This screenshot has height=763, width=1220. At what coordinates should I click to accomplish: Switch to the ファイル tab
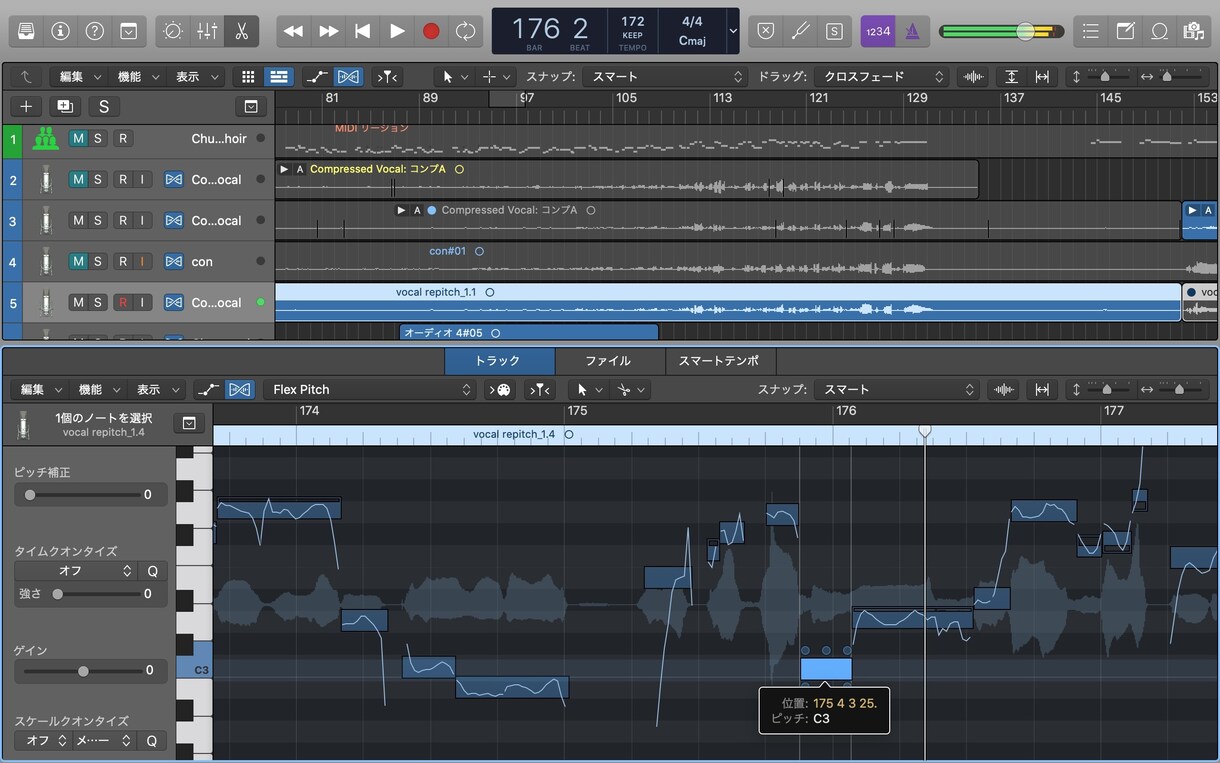[x=608, y=361]
